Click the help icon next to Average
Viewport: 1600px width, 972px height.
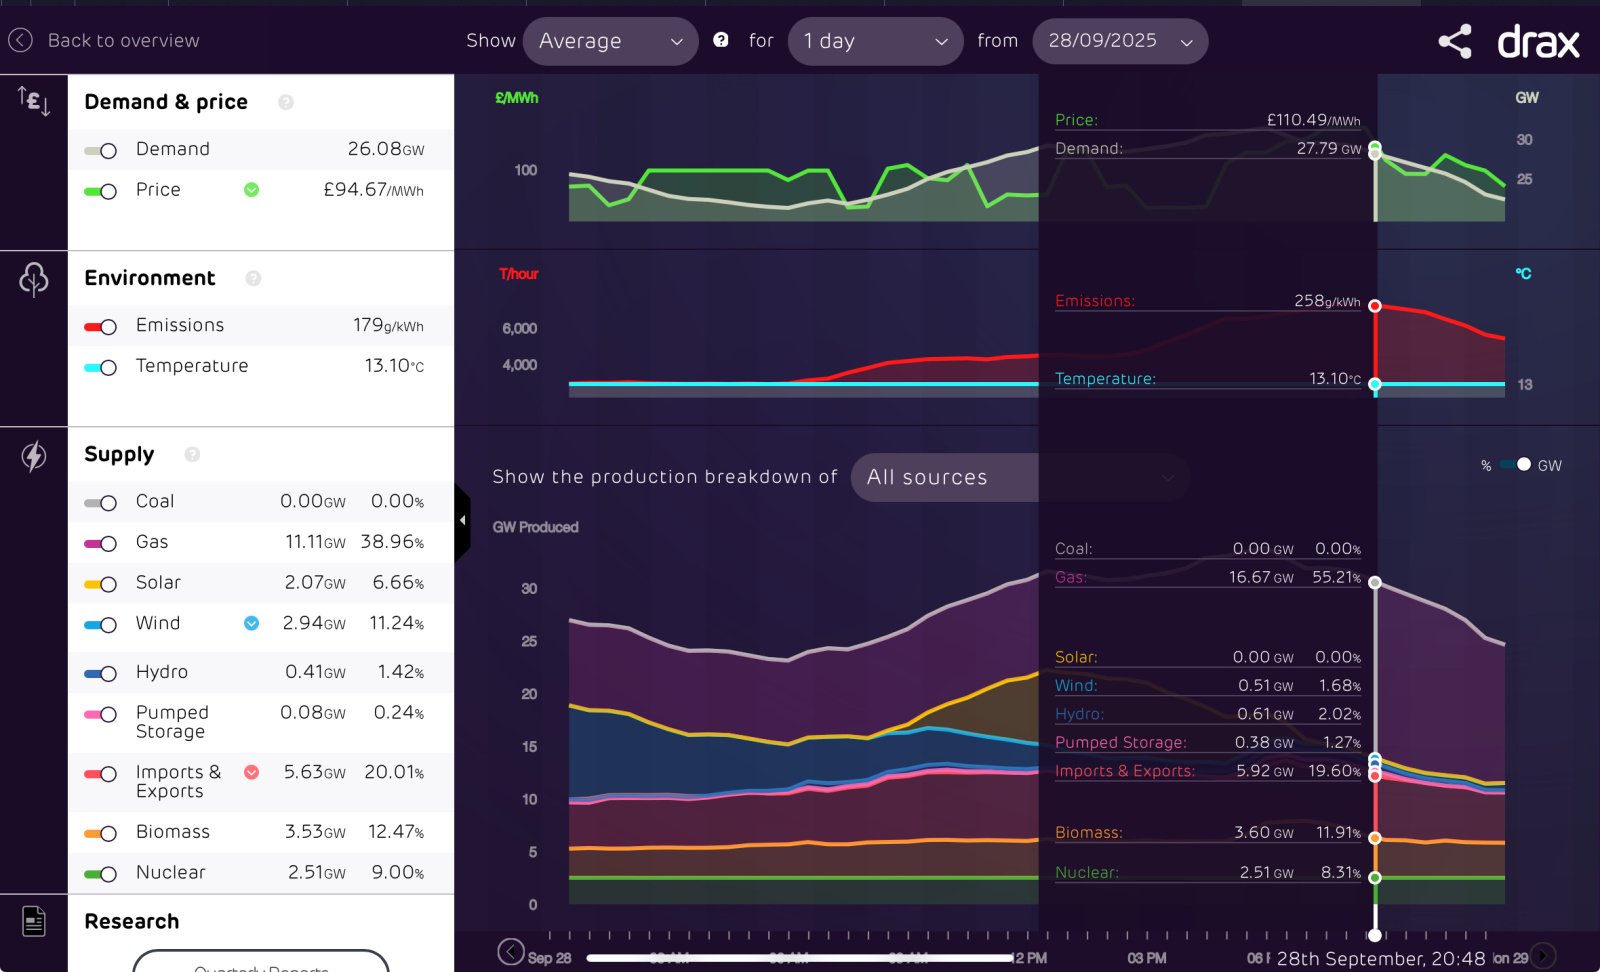coord(721,40)
